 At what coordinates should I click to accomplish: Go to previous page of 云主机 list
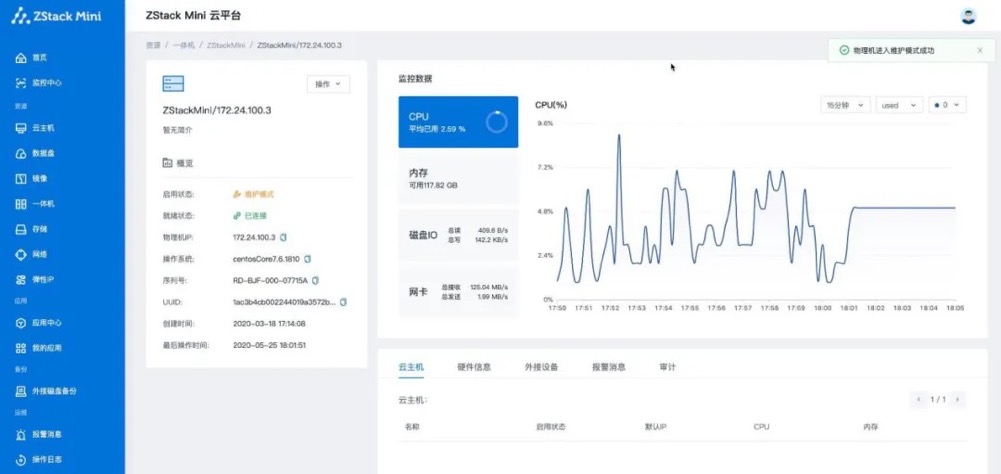(919, 400)
